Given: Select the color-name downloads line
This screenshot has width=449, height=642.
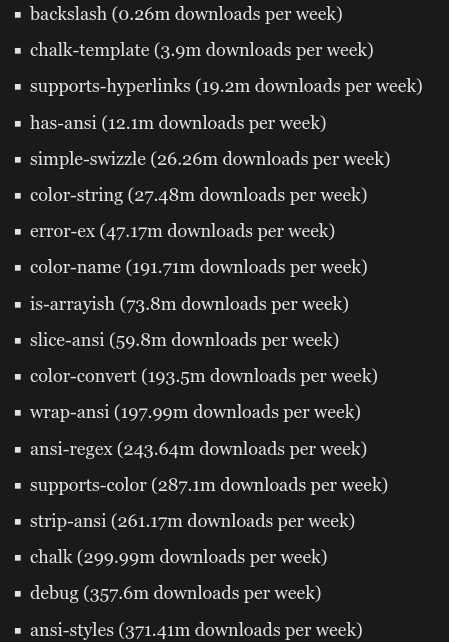Looking at the screenshot, I should [x=199, y=267].
